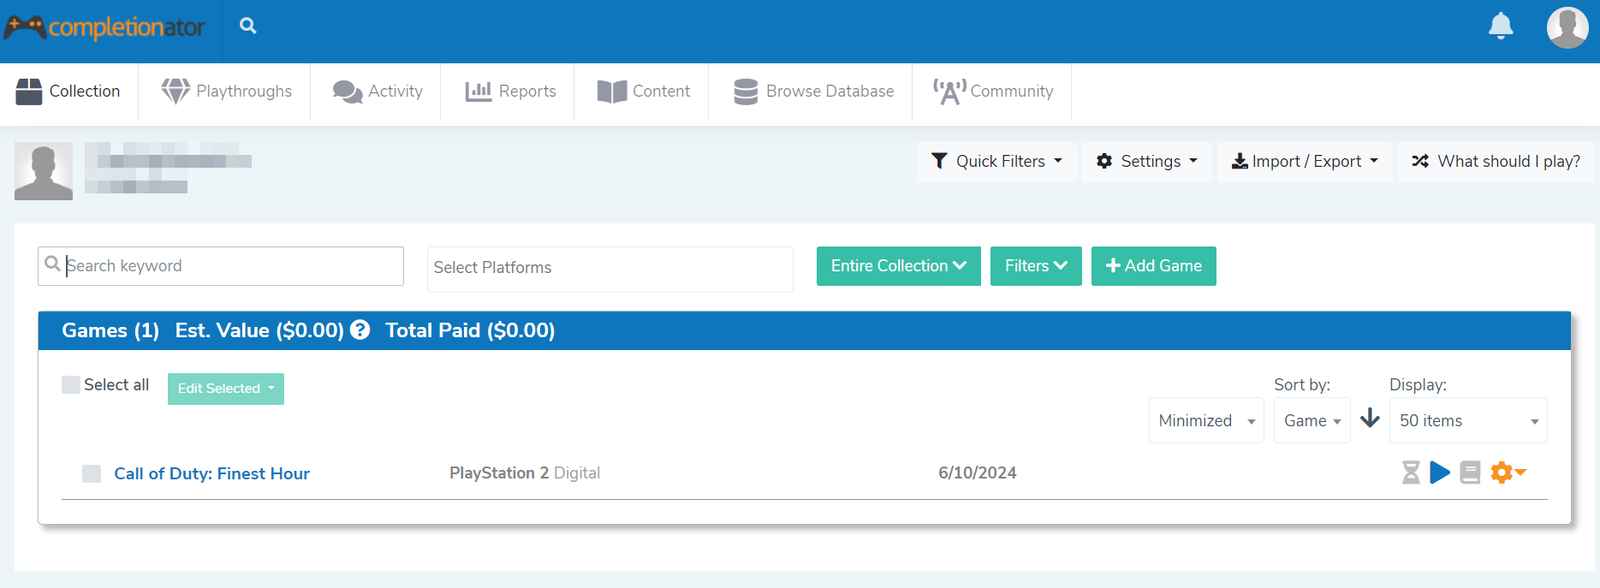The image size is (1600, 588).
Task: Open notifications bell
Action: point(1500,26)
